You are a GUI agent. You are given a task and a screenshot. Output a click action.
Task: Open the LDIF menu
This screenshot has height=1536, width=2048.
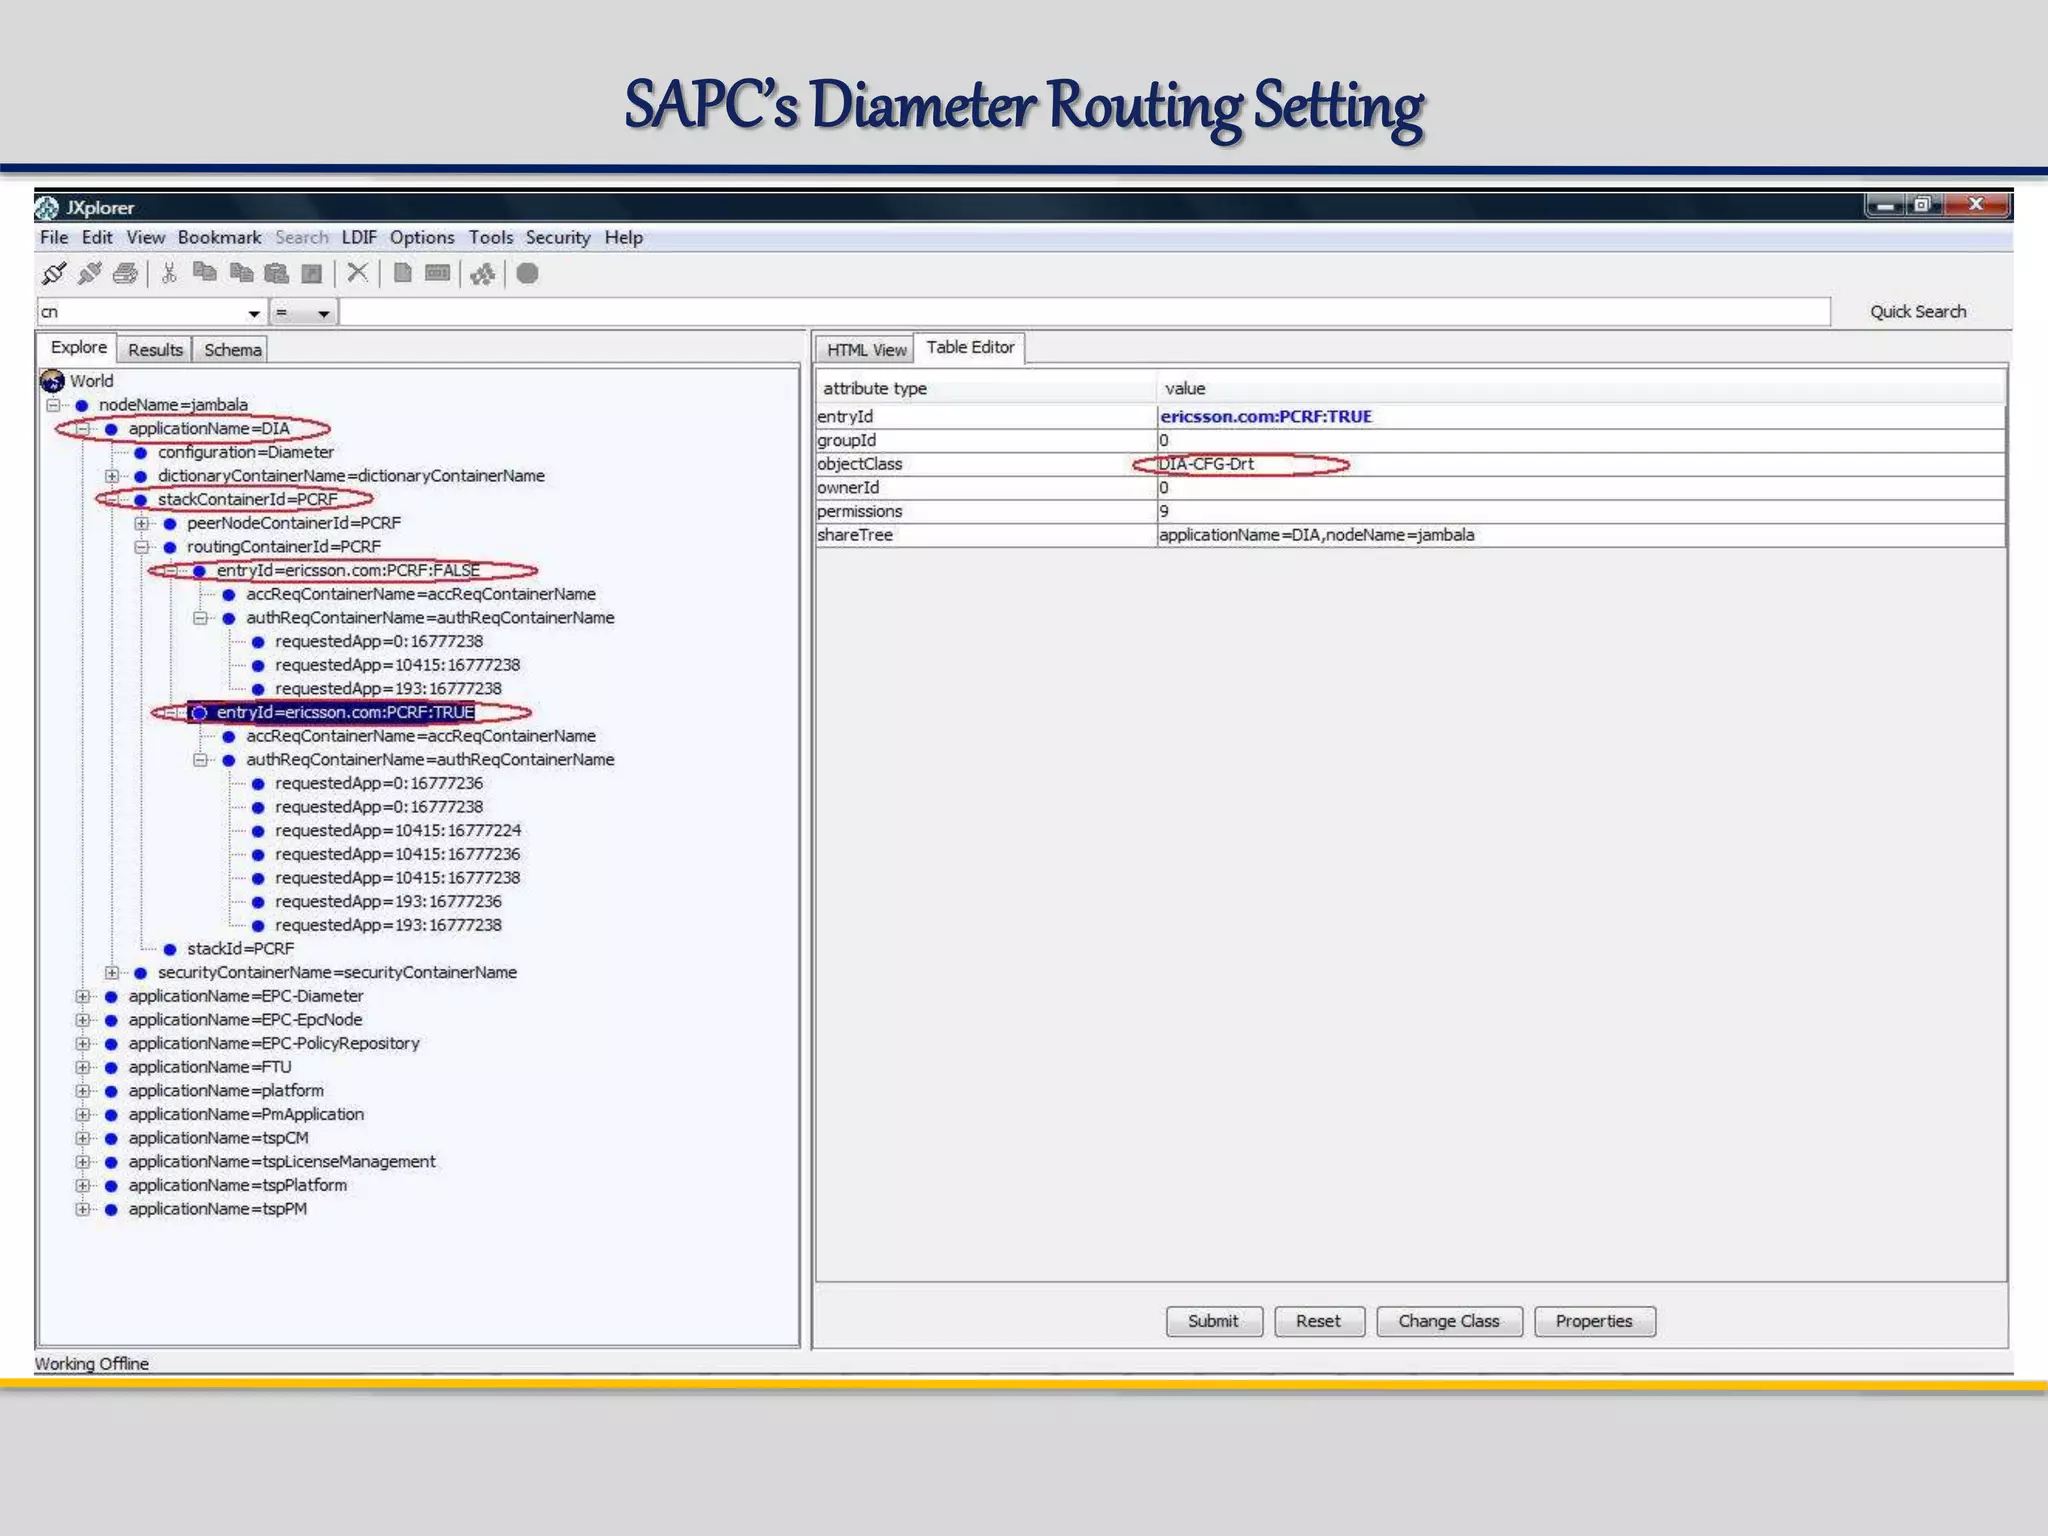click(x=359, y=237)
